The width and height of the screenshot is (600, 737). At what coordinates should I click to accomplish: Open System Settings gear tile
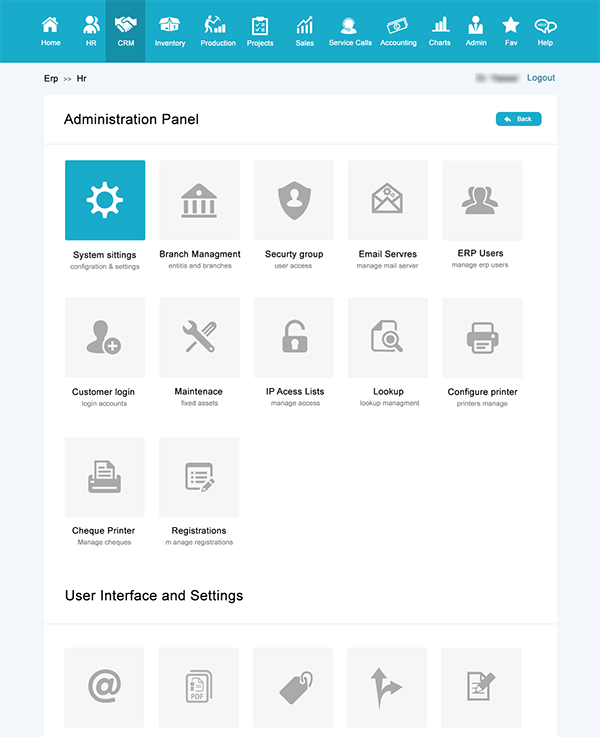[x=105, y=200]
